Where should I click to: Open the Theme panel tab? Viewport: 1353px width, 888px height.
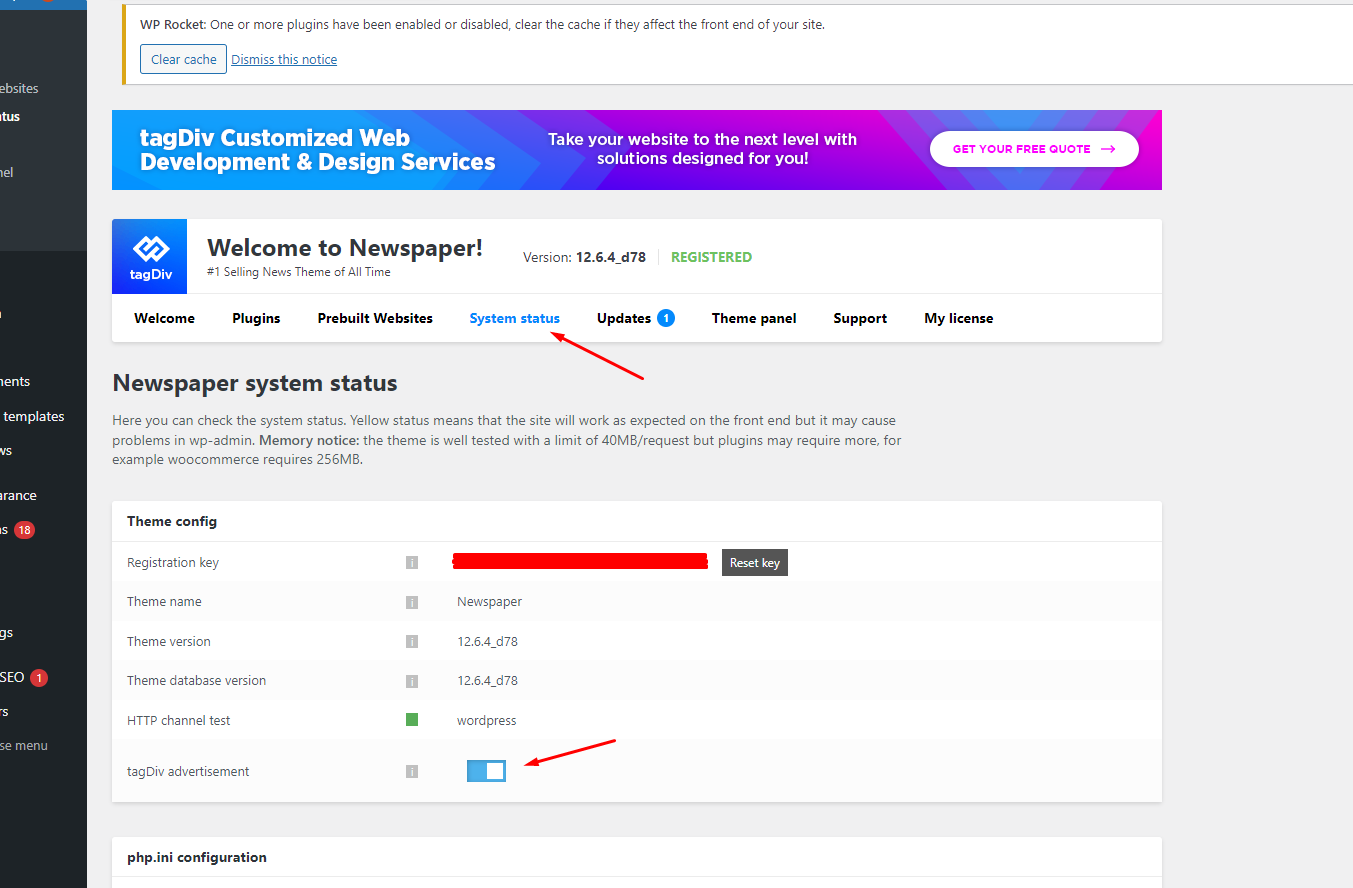[754, 318]
